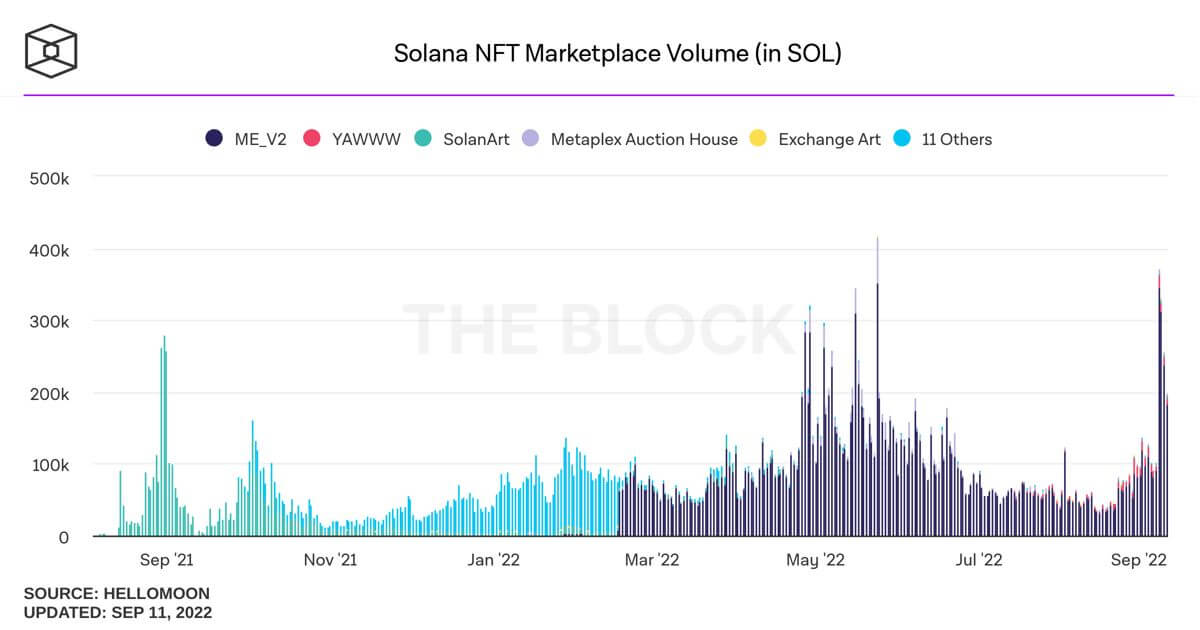Select the May '22 x-axis label
1200x630 pixels.
tap(816, 560)
